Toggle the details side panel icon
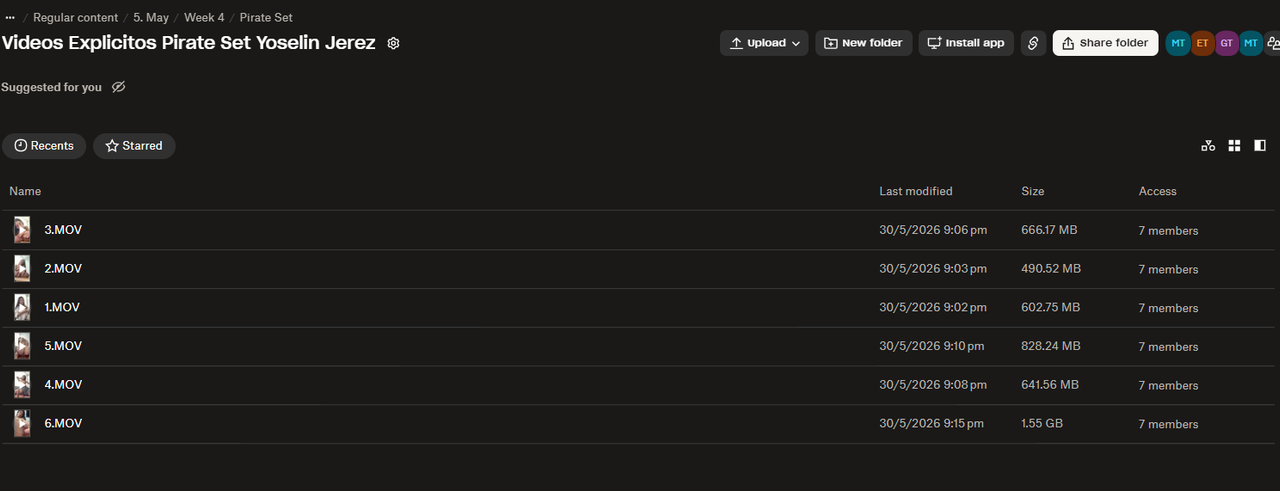This screenshot has width=1280, height=491. pos(1260,146)
